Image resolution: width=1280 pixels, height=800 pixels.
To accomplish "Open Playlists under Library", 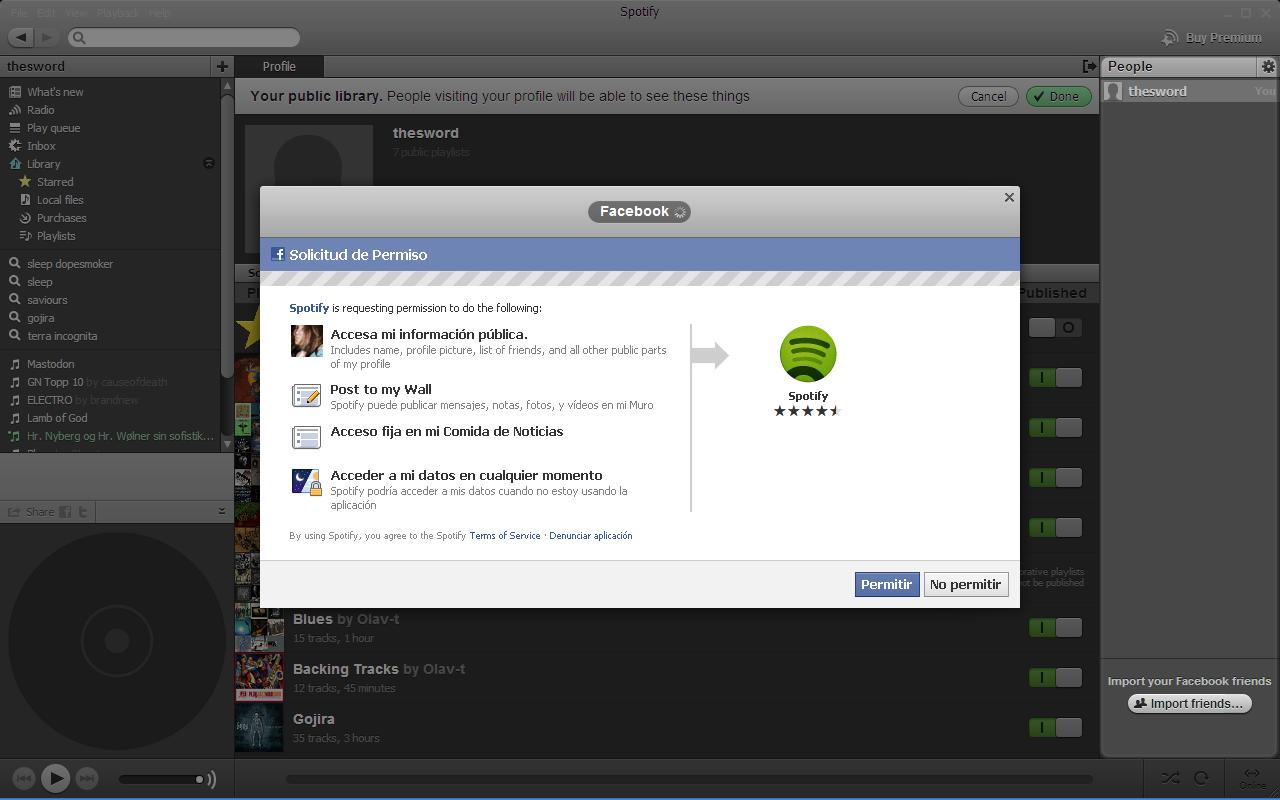I will tap(56, 236).
